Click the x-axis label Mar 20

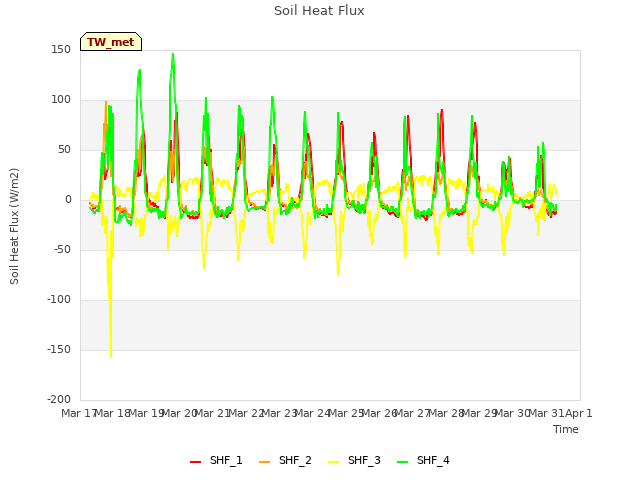(x=179, y=413)
